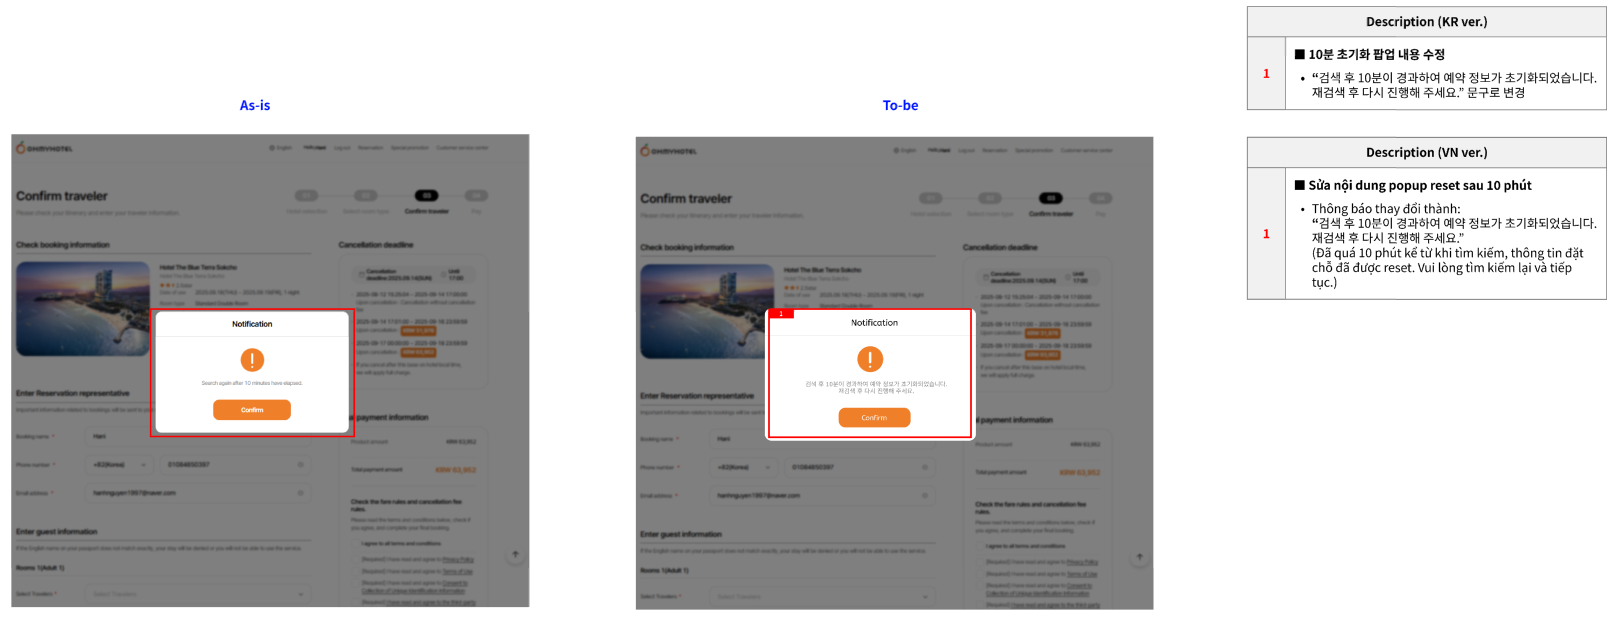Click Confirm button in As-is notification

(x=252, y=410)
